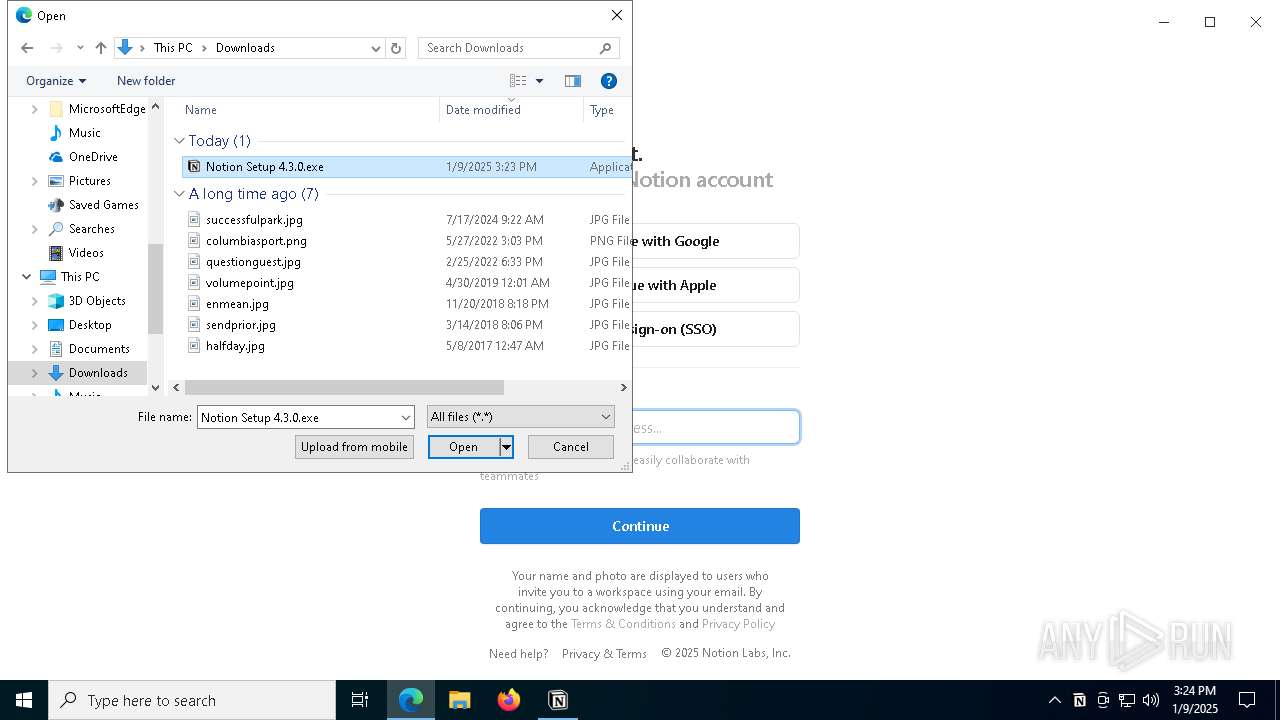Go back using the dialog's back arrow
The height and width of the screenshot is (720, 1280).
click(x=27, y=48)
